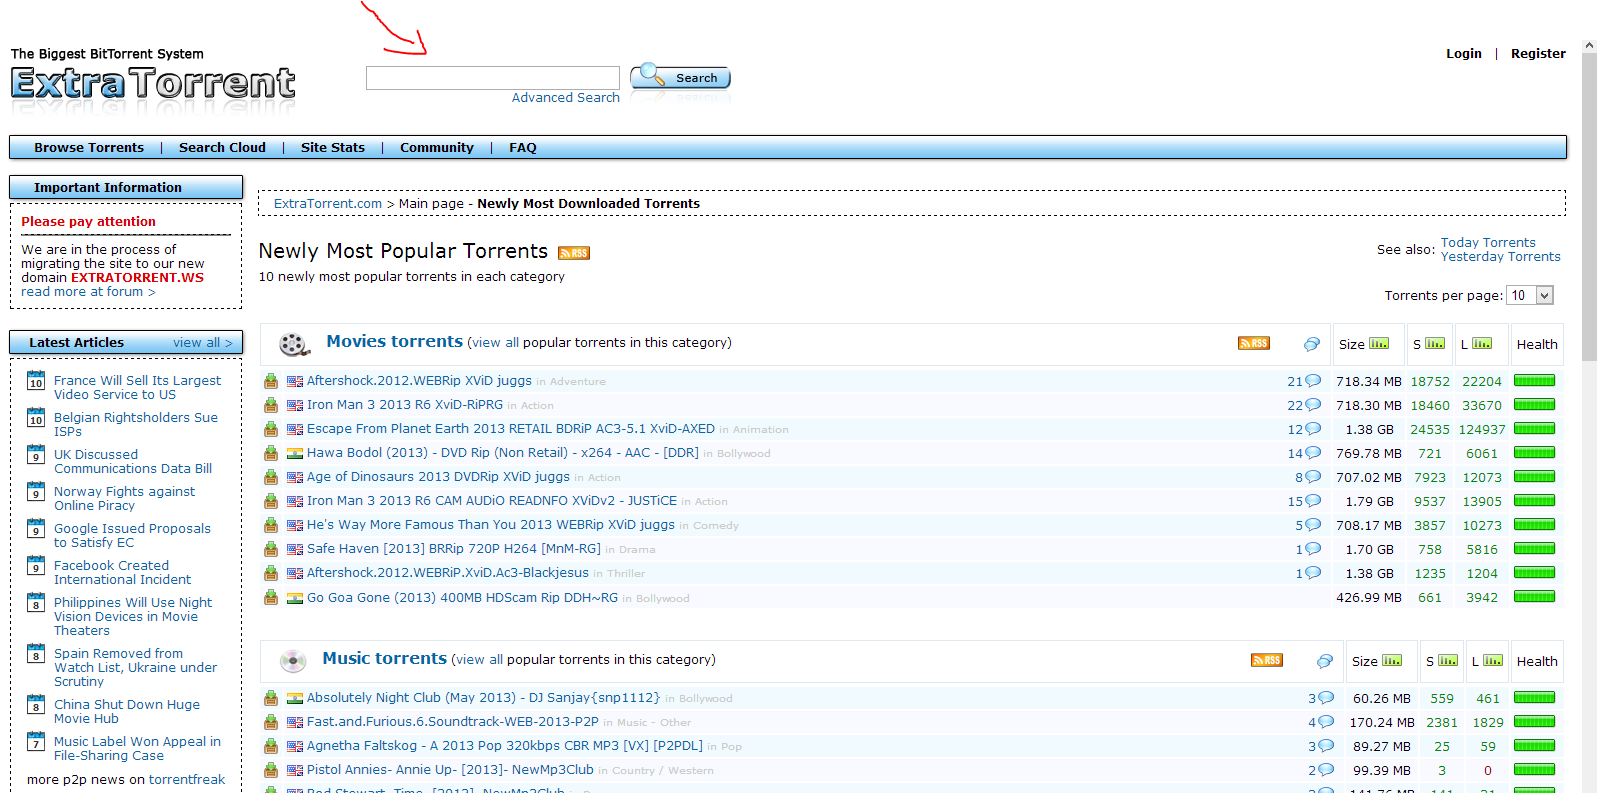Click download icon for Absolutely Night Club
Screen dimensions: 1597x793
tap(271, 698)
